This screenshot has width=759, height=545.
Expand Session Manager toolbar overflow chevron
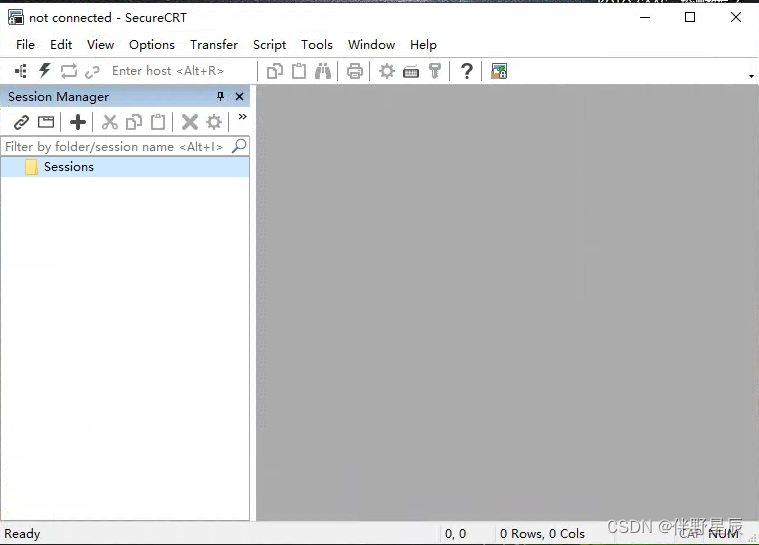(x=243, y=117)
